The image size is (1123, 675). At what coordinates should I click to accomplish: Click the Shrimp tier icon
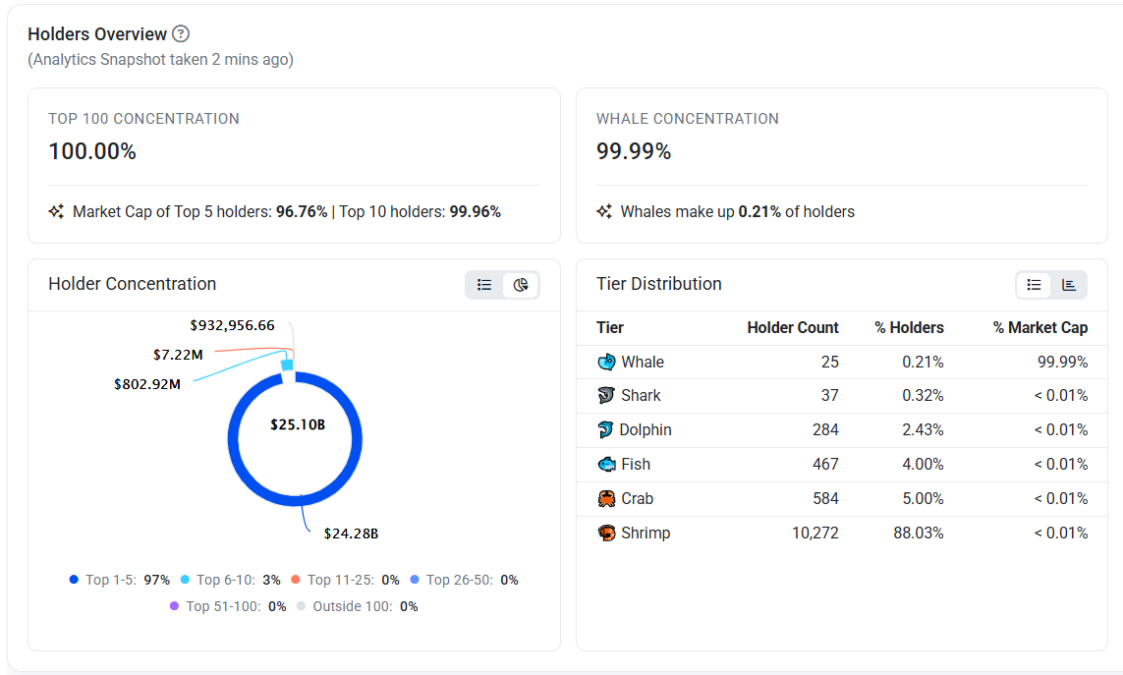pos(607,532)
